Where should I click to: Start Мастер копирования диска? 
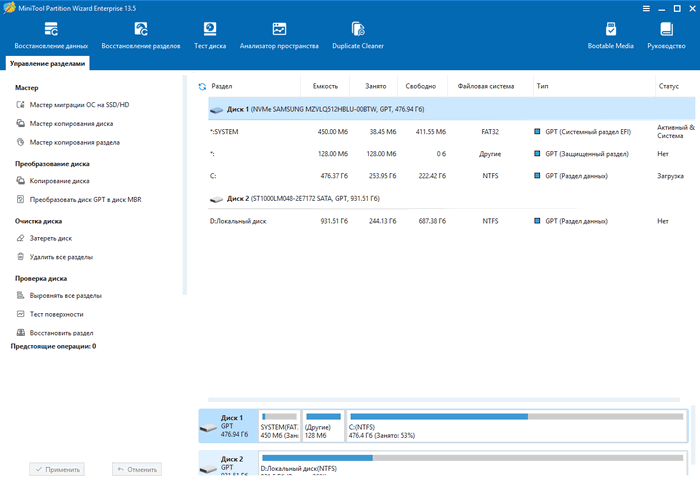(x=71, y=124)
